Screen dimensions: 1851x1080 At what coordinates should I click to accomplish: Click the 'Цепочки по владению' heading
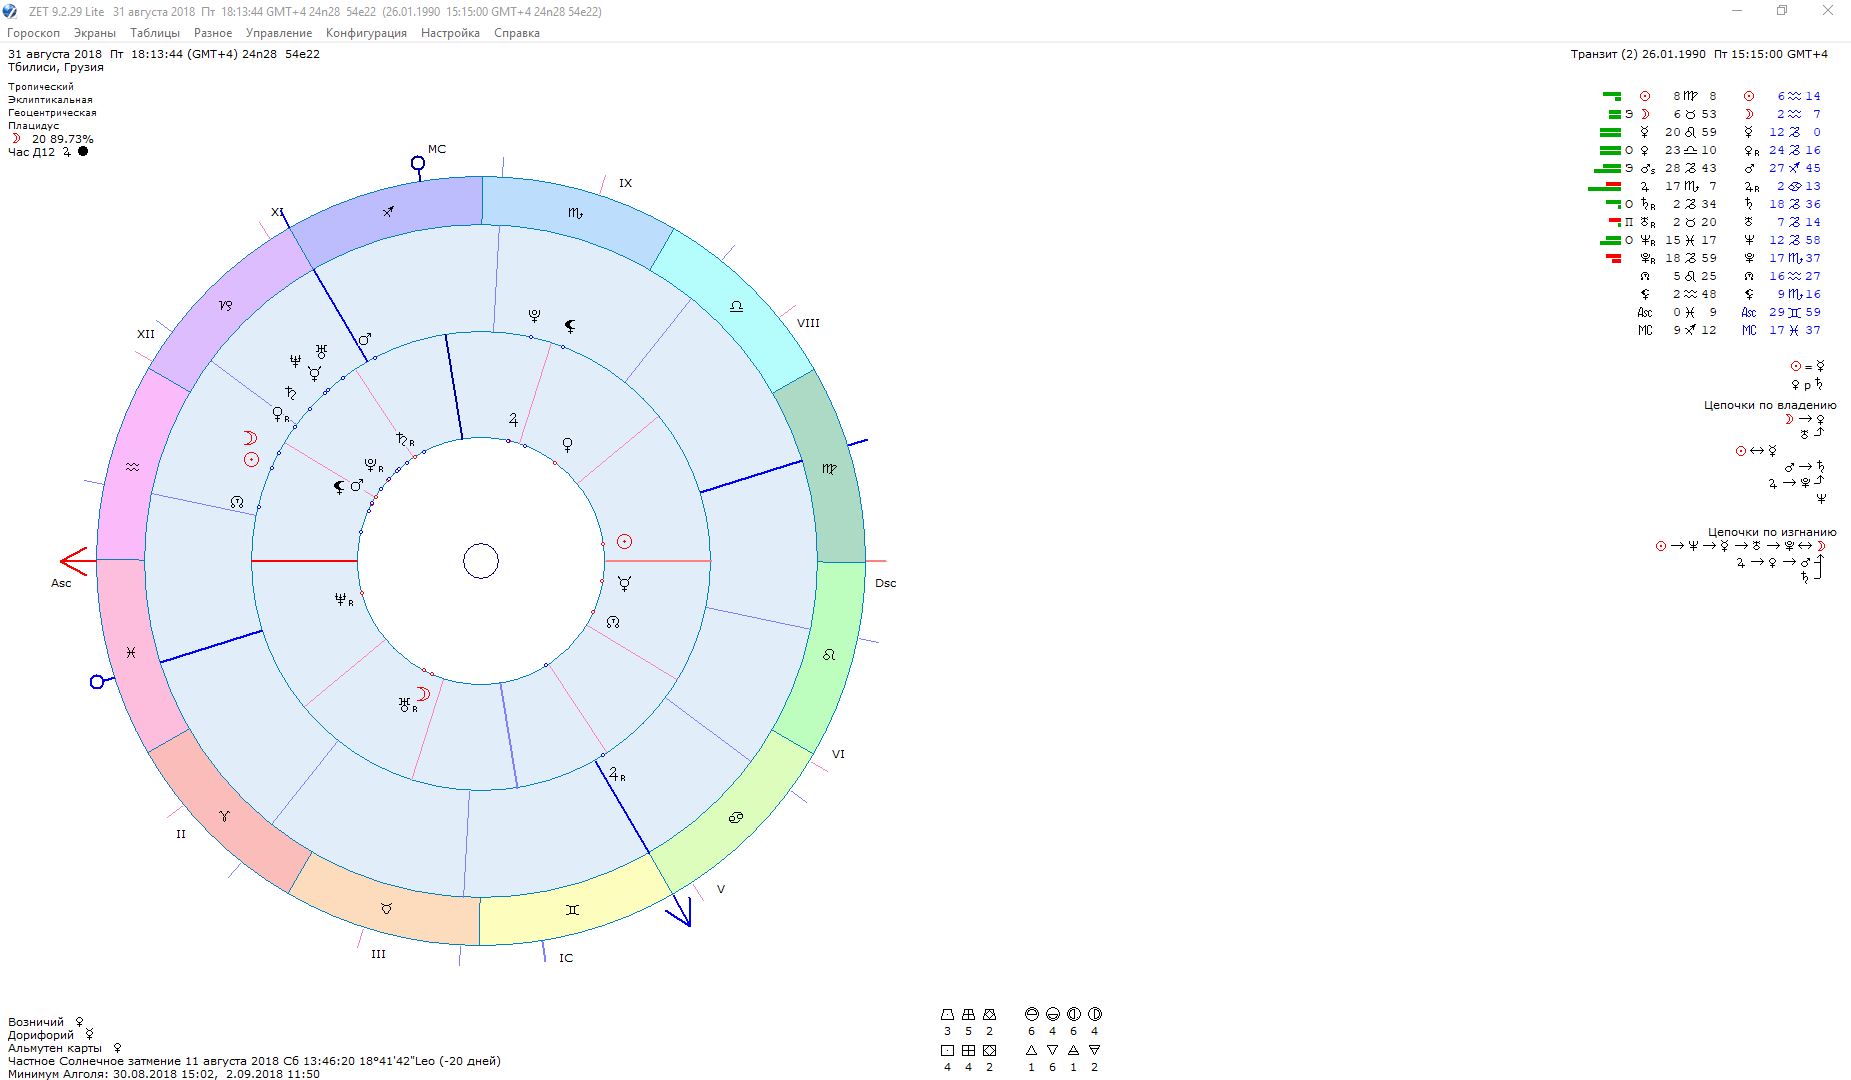click(x=1770, y=405)
